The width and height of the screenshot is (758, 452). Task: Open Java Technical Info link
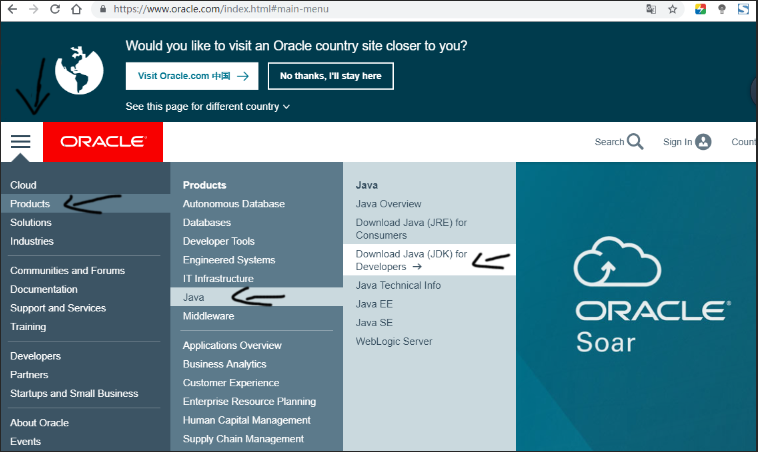(398, 285)
